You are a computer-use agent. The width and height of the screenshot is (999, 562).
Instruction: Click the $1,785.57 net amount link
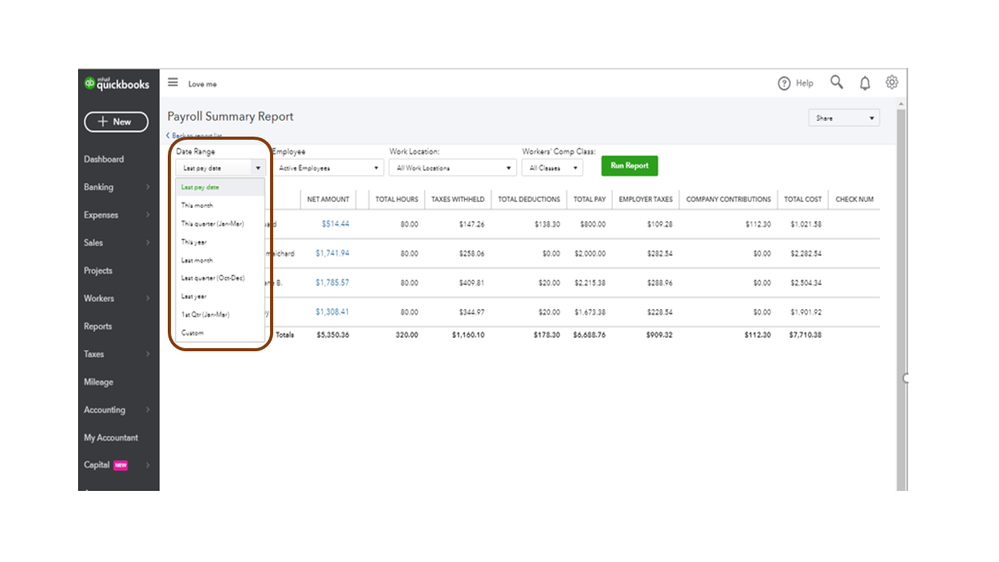pyautogui.click(x=332, y=283)
